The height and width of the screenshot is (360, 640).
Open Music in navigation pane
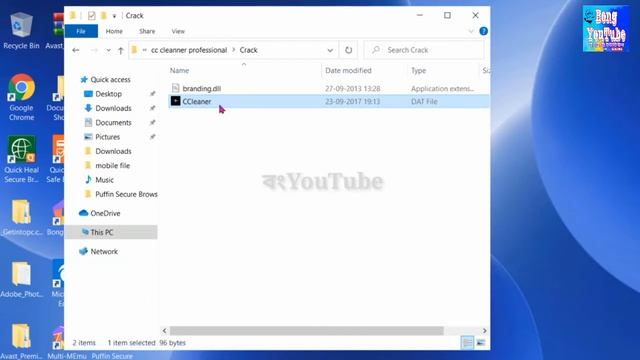coord(104,180)
